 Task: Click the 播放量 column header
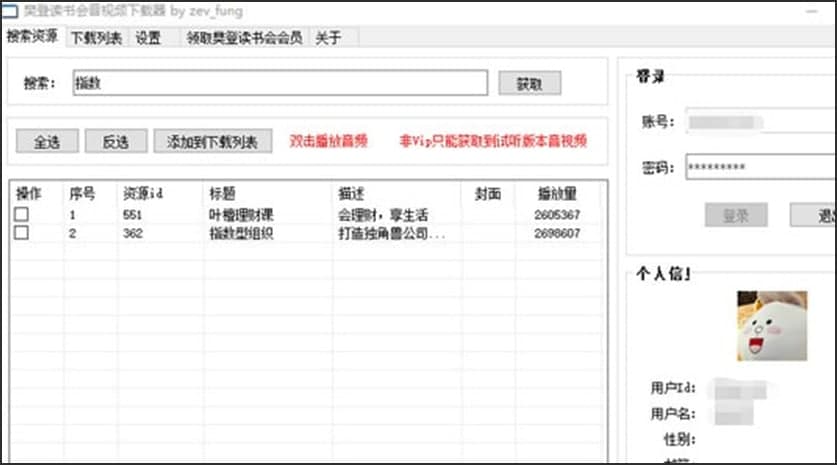(557, 193)
